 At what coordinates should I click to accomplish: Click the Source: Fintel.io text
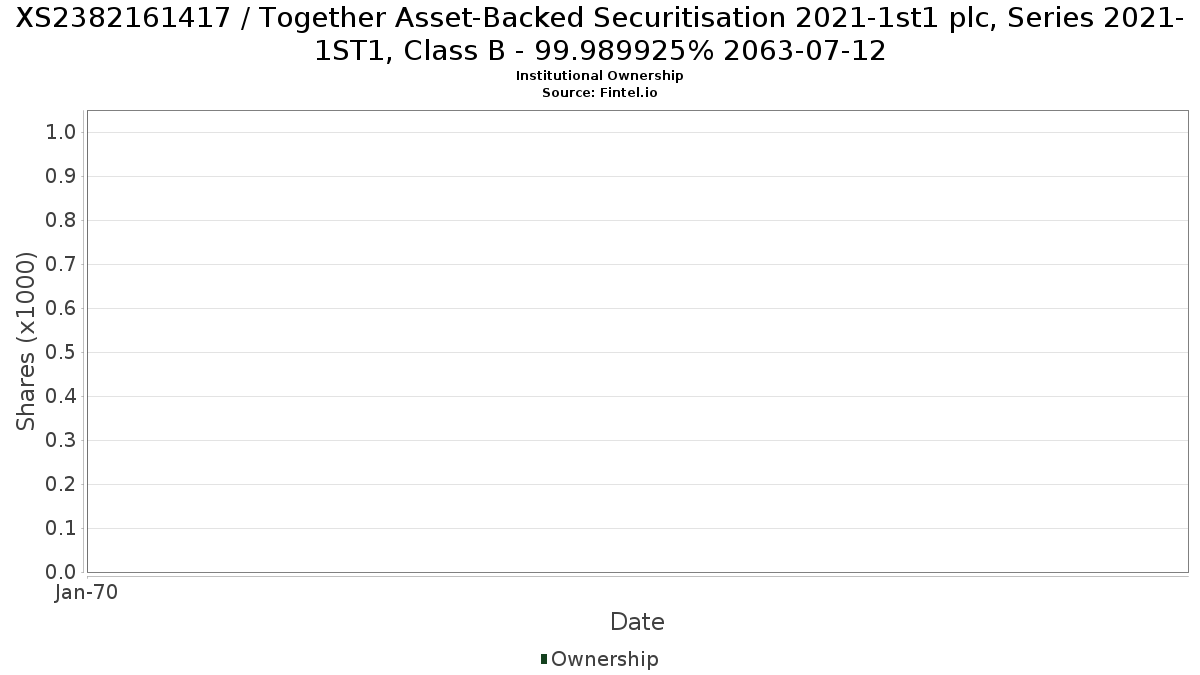tap(600, 92)
